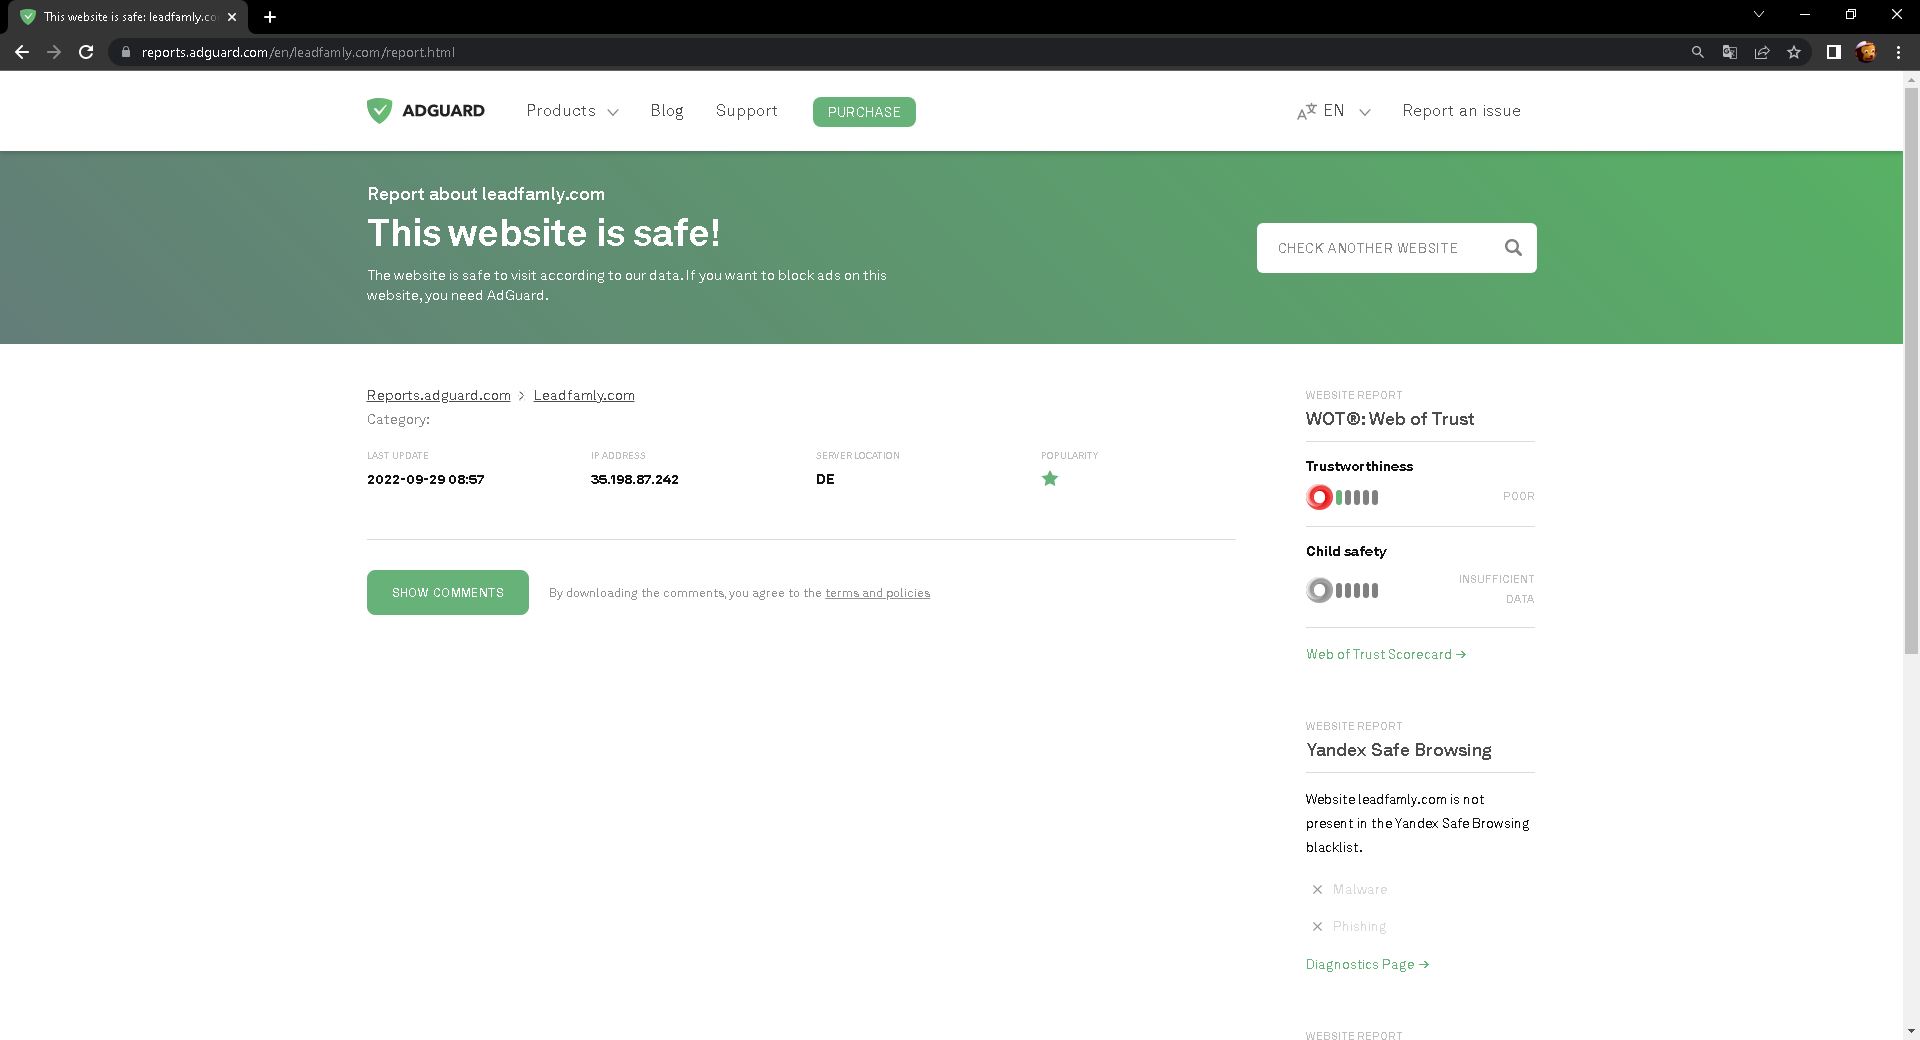Image resolution: width=1920 pixels, height=1040 pixels.
Task: Open the Web of Trust Scorecard link
Action: (x=1385, y=654)
